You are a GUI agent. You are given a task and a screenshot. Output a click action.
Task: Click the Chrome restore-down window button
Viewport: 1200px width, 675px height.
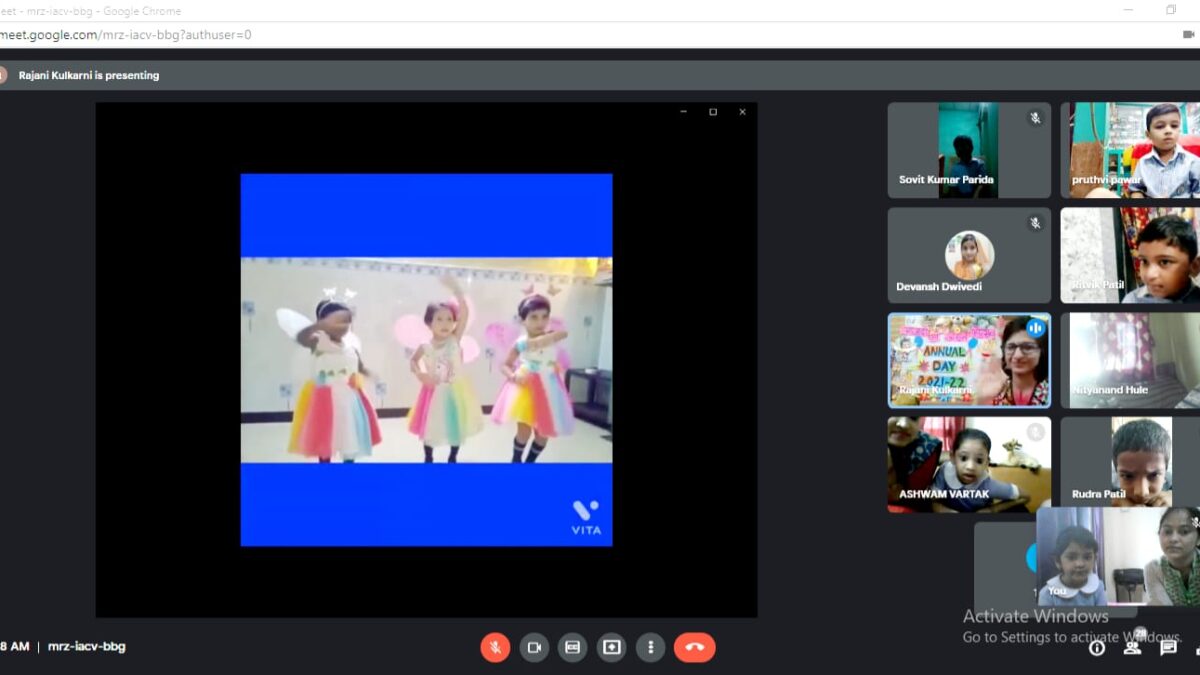click(x=1171, y=10)
